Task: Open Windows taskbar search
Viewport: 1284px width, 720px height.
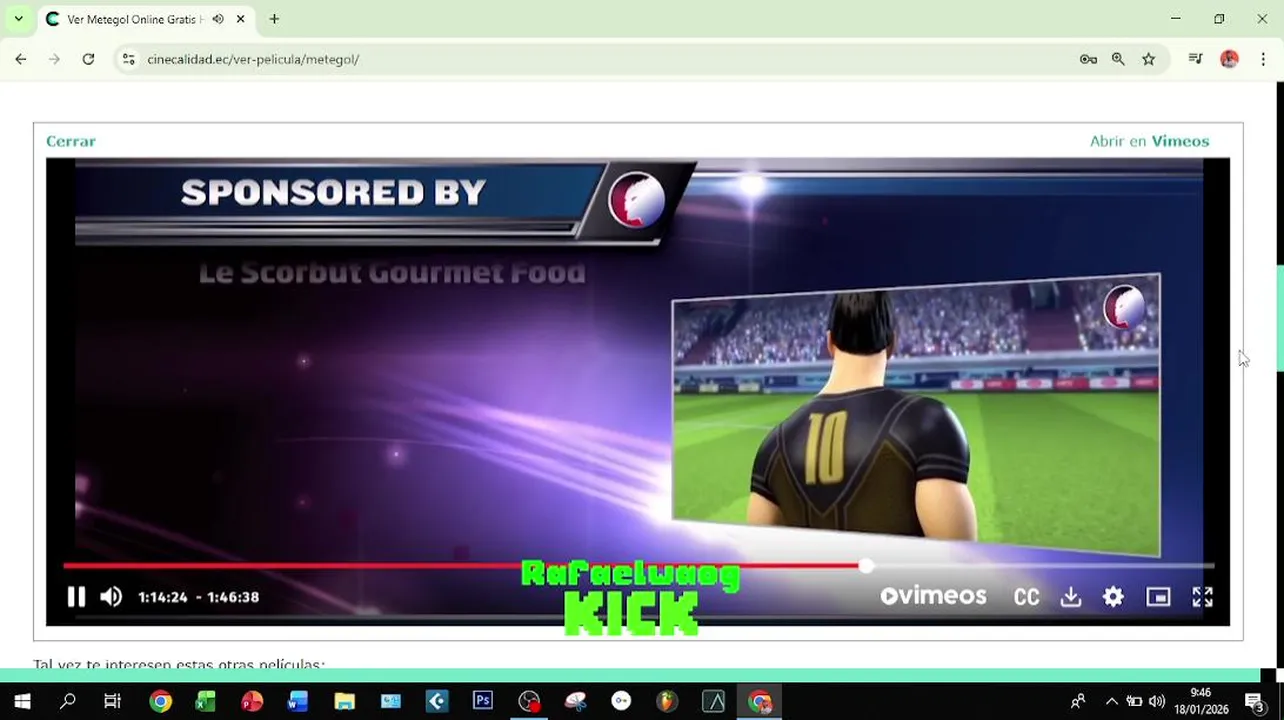Action: pos(68,701)
